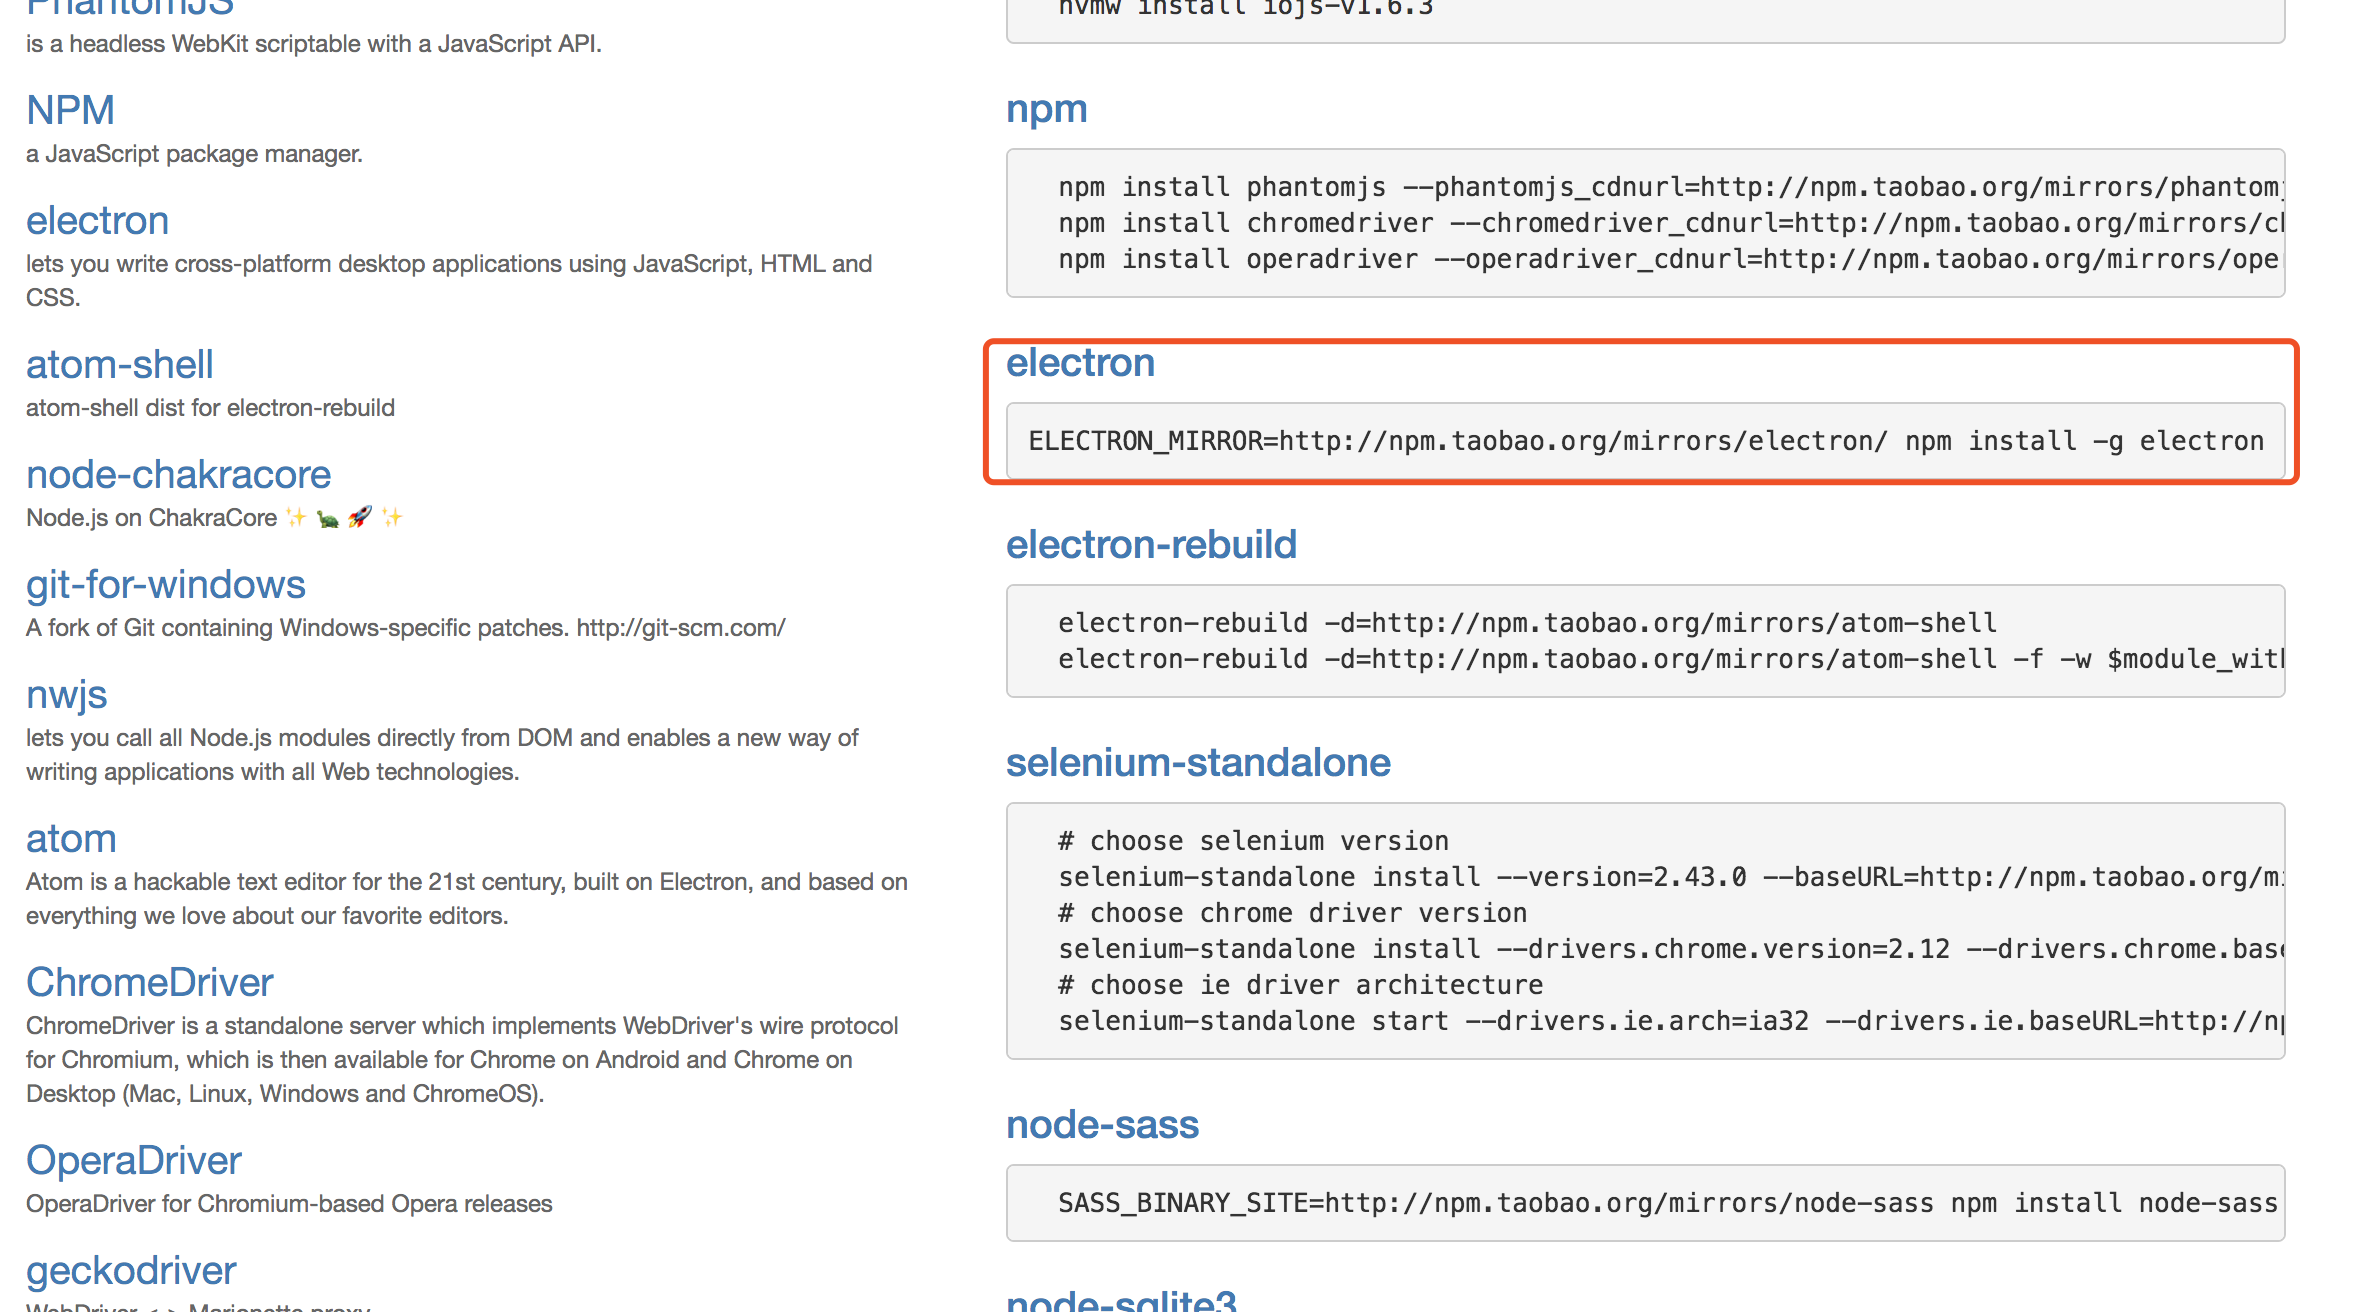
Task: Click the nwjs Node.js modules description
Action: (442, 755)
